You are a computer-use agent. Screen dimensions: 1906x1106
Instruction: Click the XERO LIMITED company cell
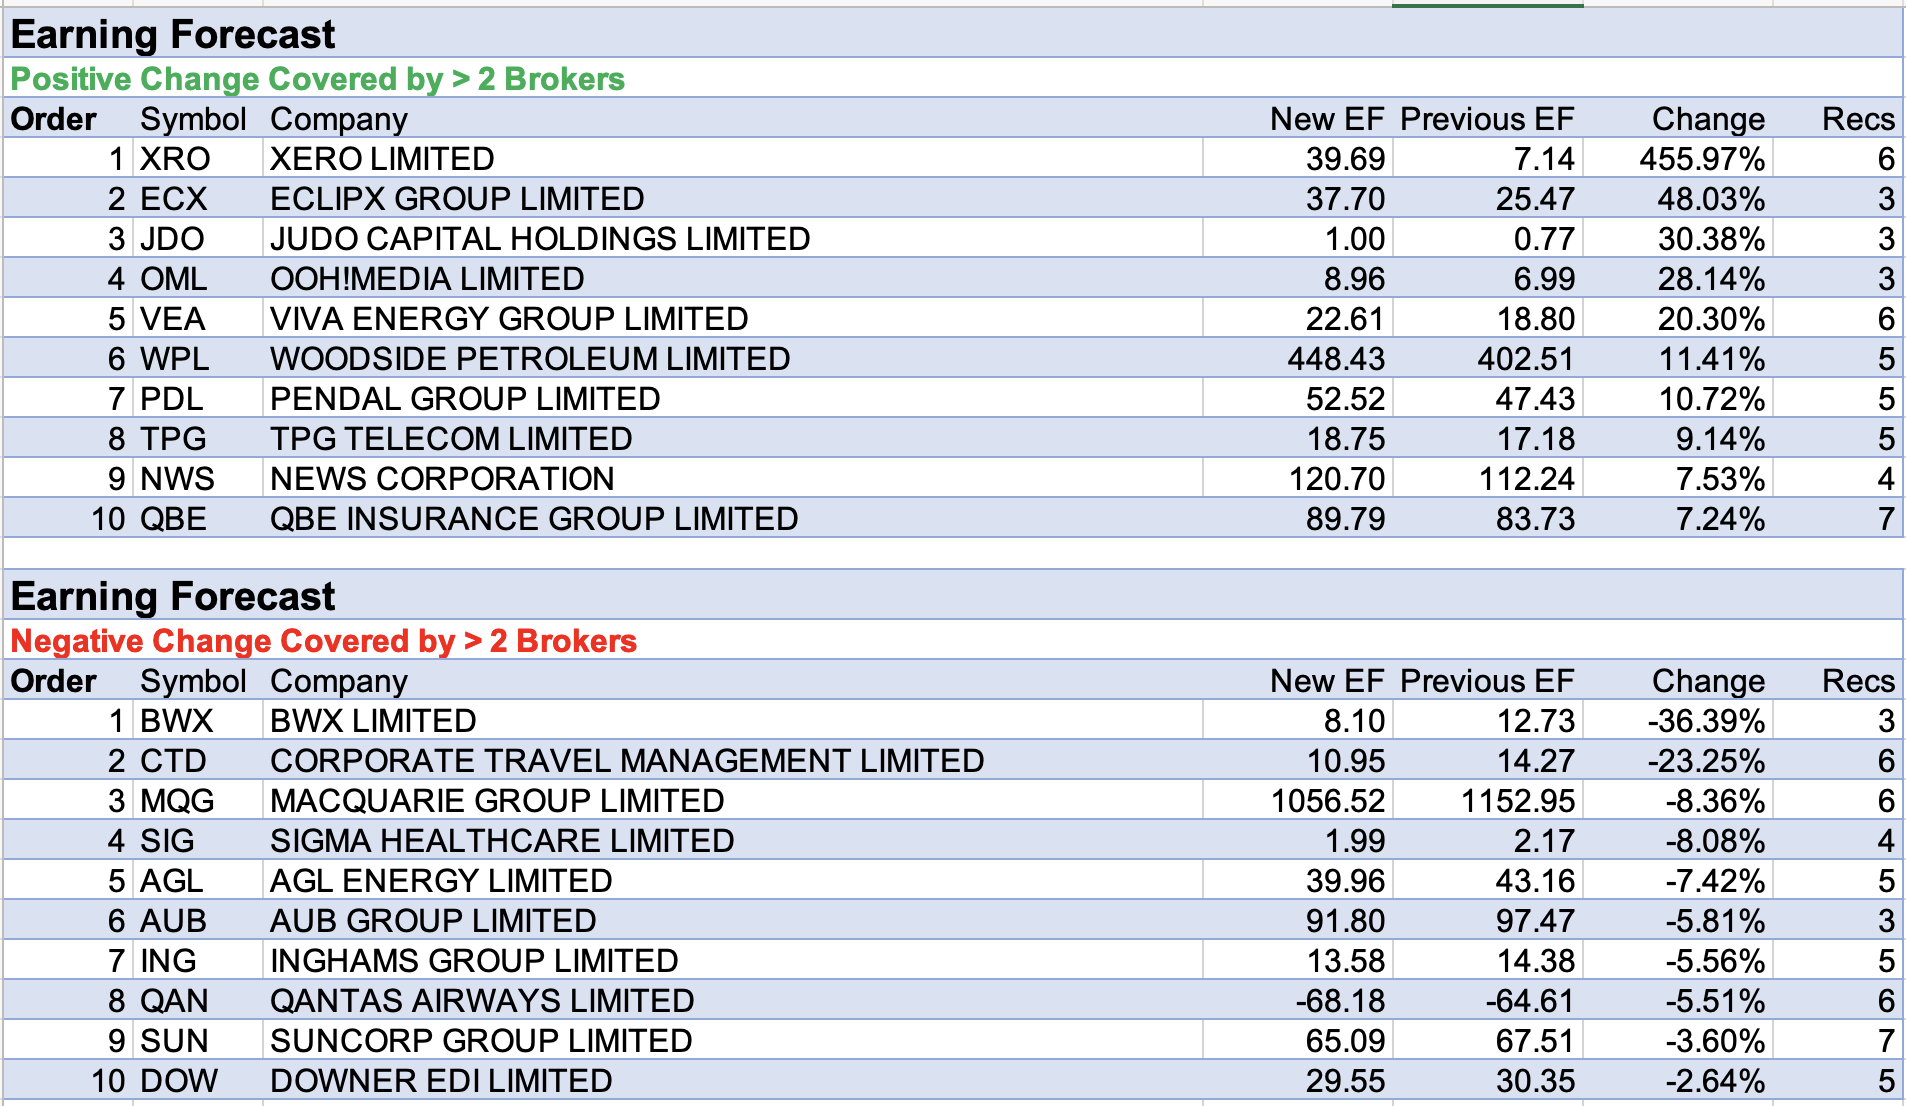[x=382, y=159]
